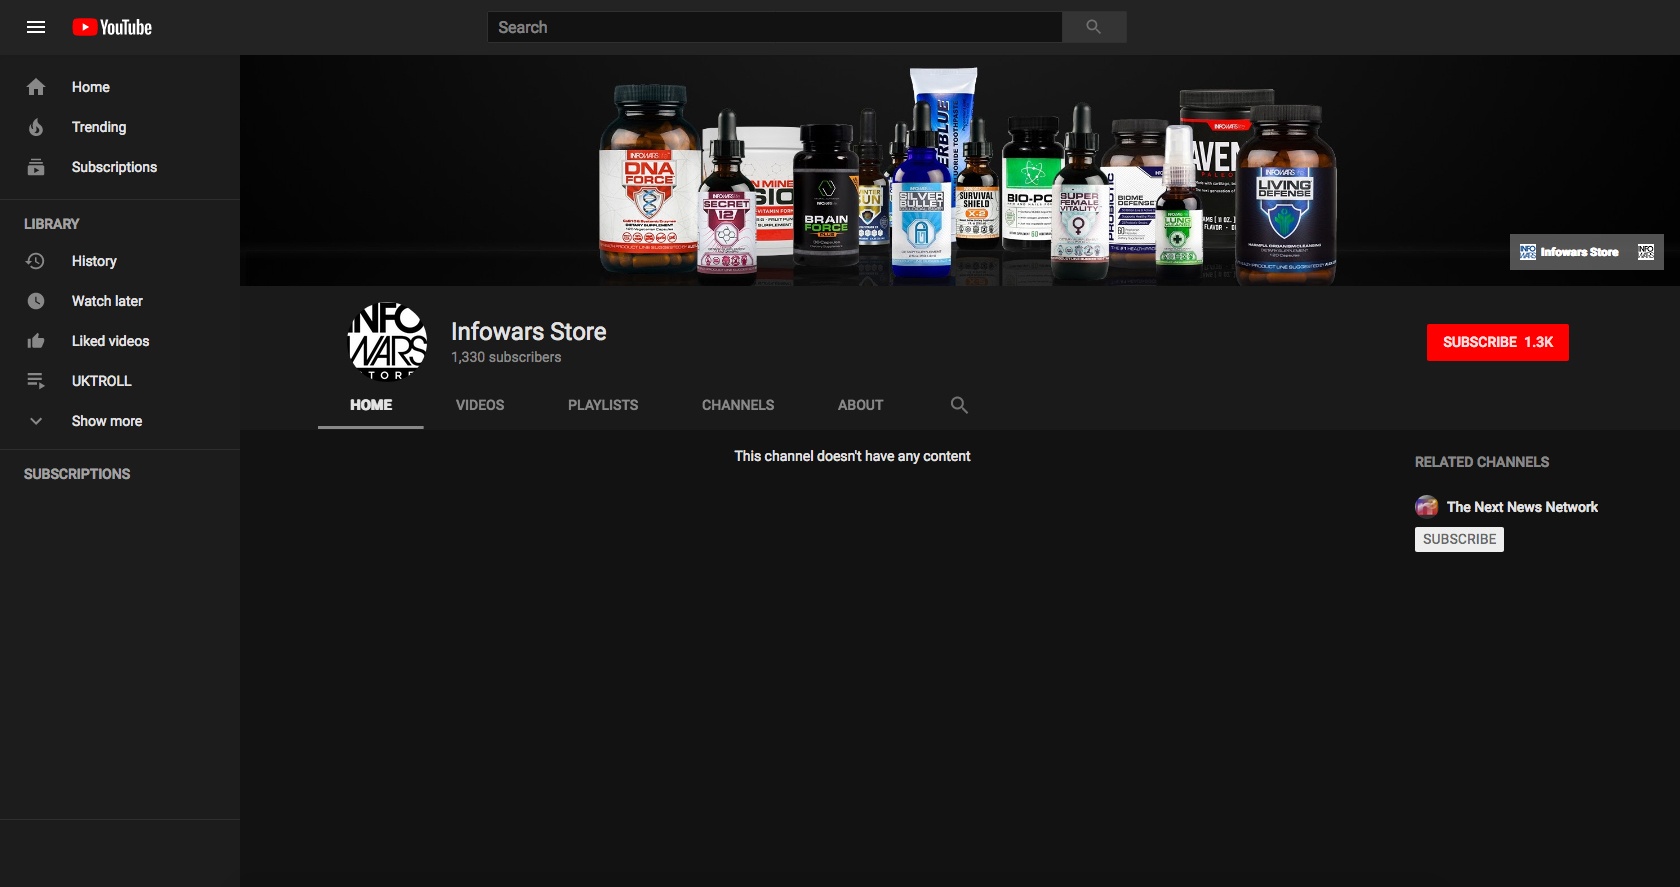Open The Next News Network channel
This screenshot has height=887, width=1680.
point(1522,507)
